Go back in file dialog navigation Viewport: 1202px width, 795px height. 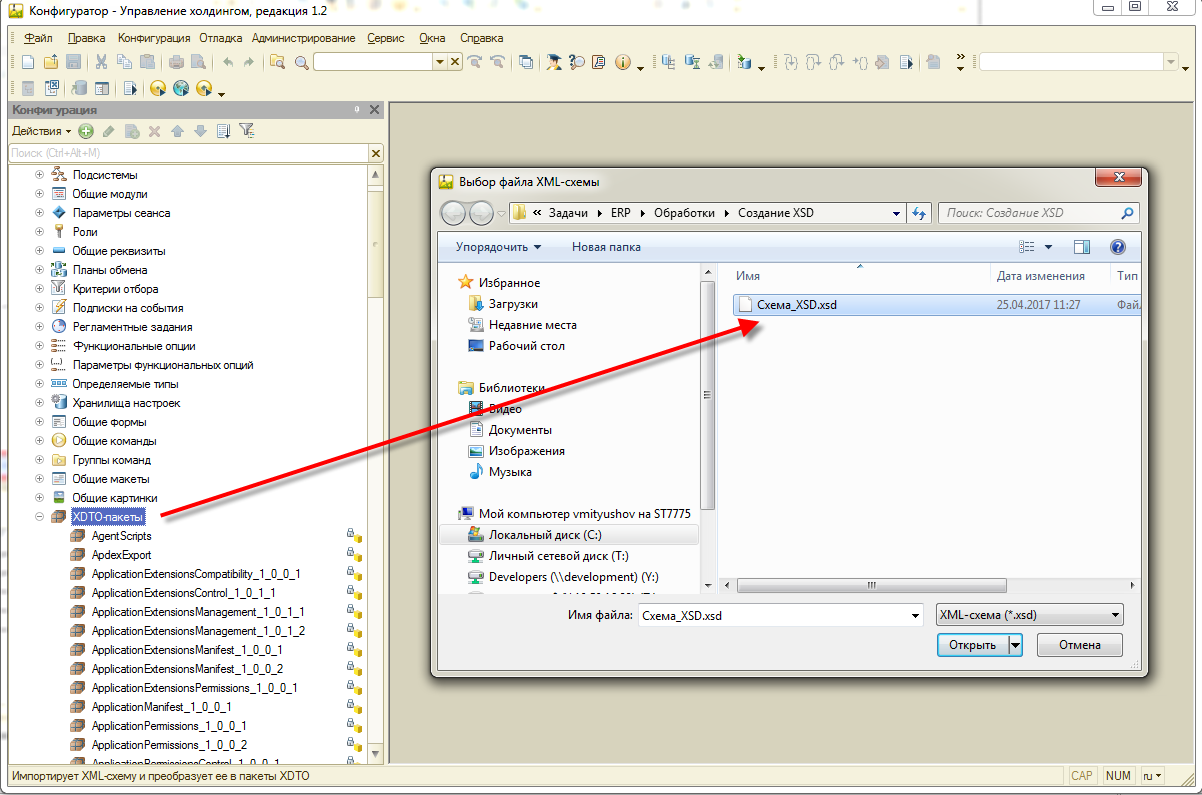[x=454, y=213]
